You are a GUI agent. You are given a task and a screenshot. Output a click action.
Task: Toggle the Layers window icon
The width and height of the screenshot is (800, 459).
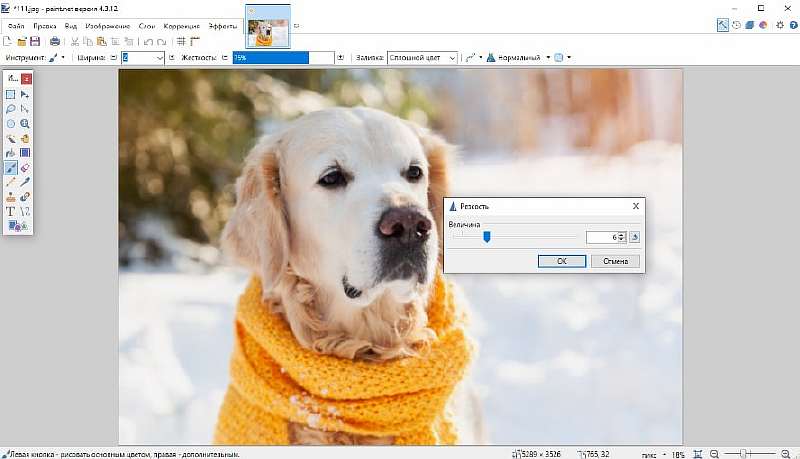750,25
